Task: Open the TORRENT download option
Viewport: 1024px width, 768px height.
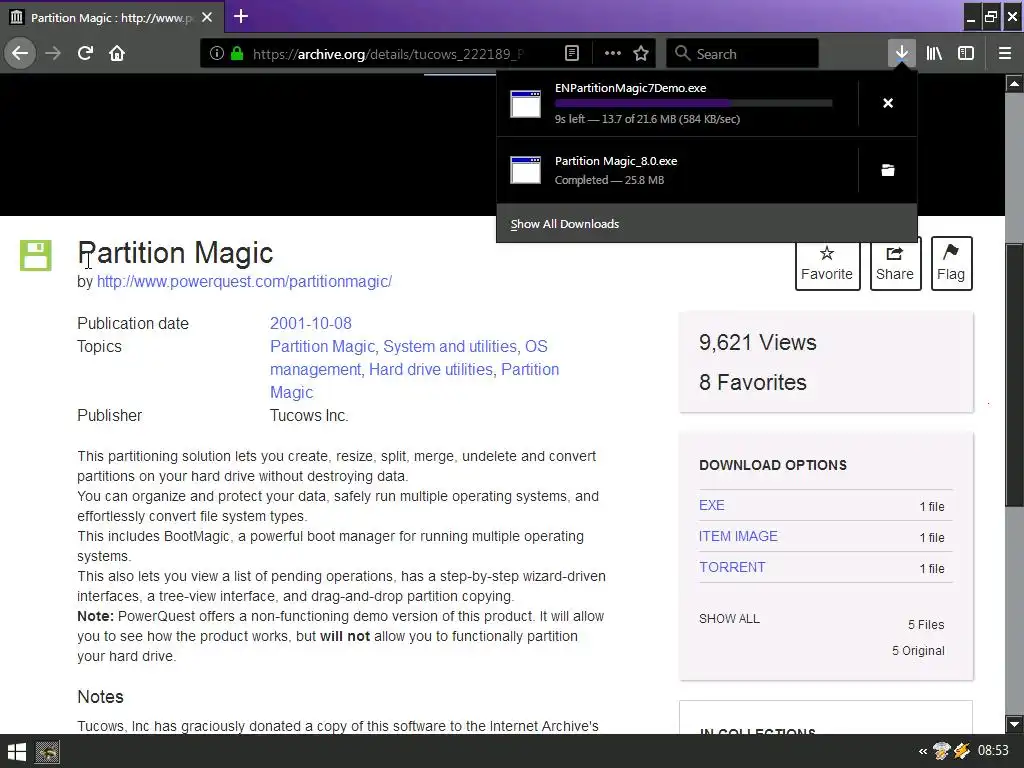Action: 732,568
